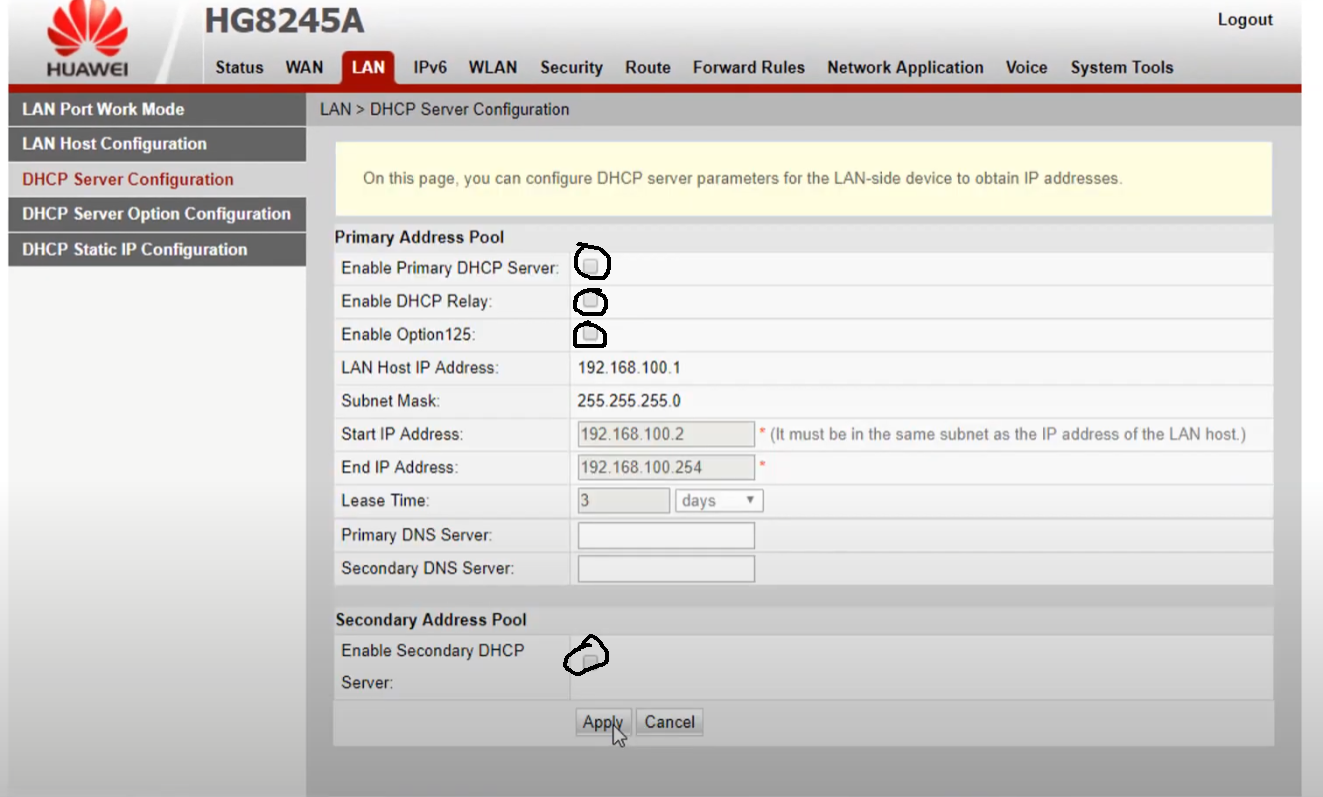Open the WLAN tab
1323x797 pixels.
(493, 68)
